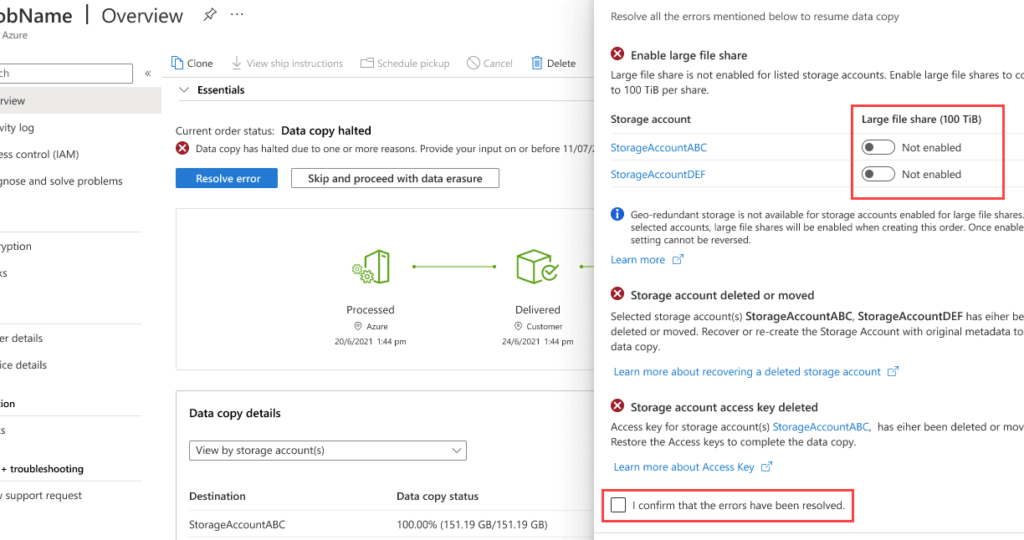This screenshot has height=540, width=1024.
Task: Click the 100.00% (151.19 GB/151.19 GB) status
Action: pyautogui.click(x=472, y=524)
